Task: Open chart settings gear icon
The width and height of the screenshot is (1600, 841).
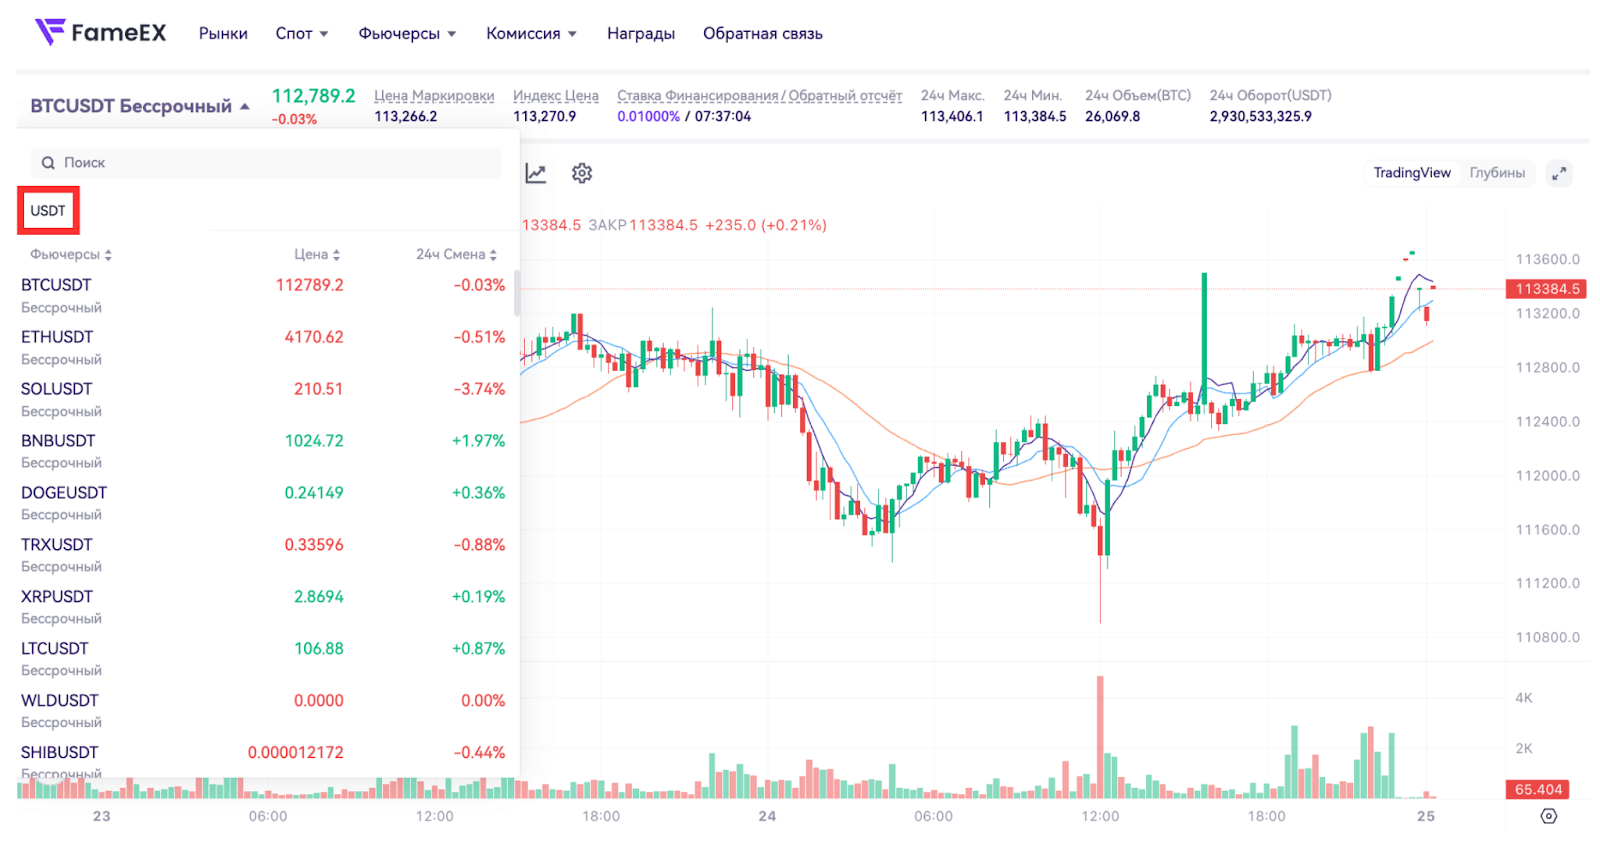Action: point(582,174)
